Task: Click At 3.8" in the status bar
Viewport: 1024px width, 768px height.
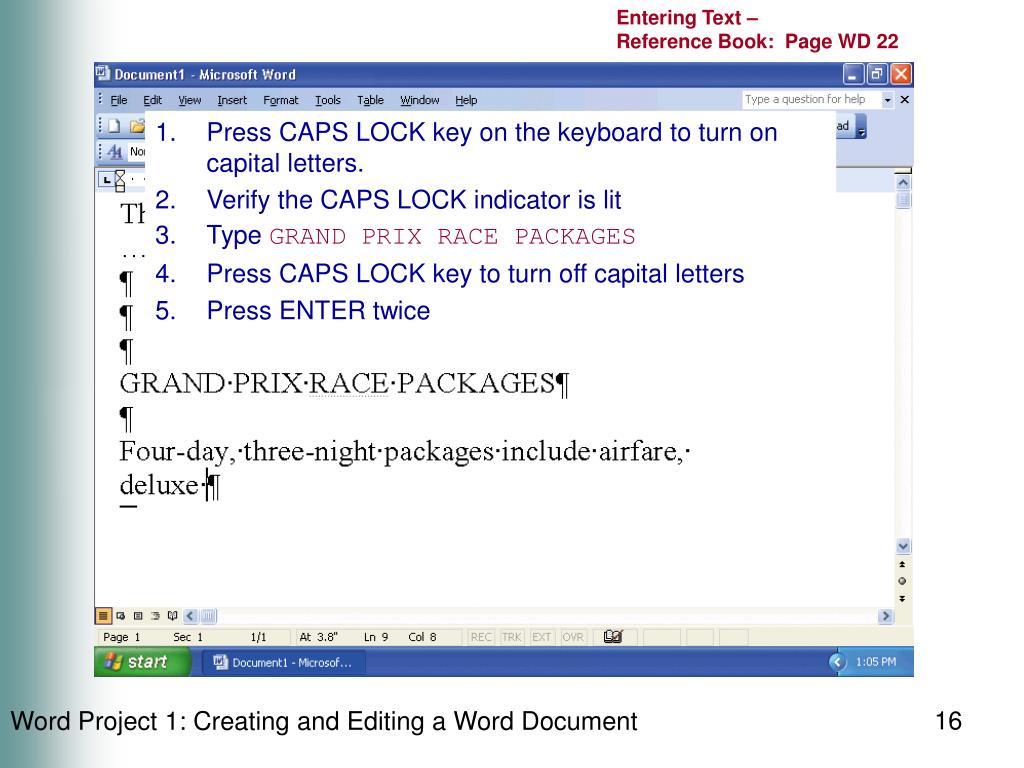Action: pyautogui.click(x=318, y=637)
